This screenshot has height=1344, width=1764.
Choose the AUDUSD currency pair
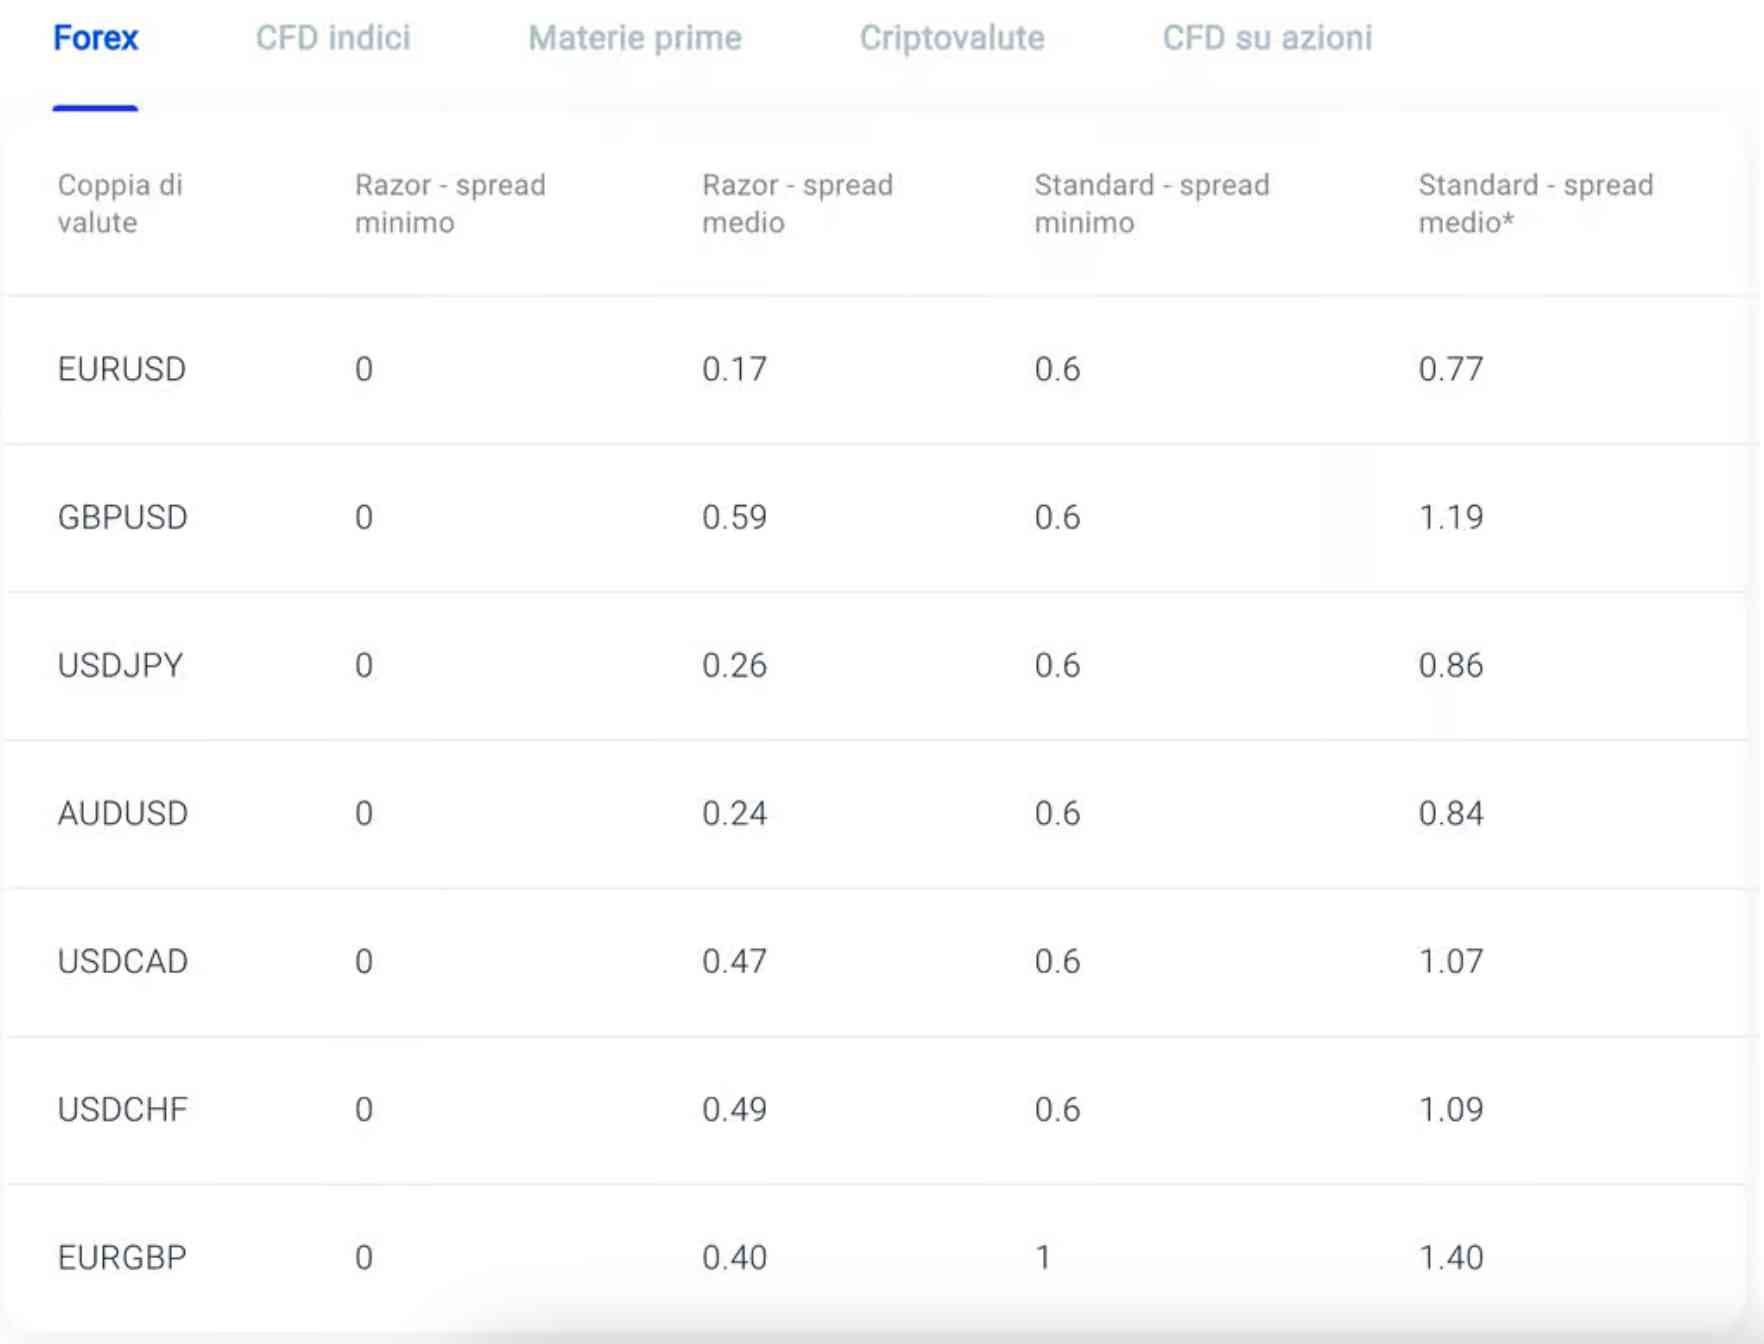(123, 813)
